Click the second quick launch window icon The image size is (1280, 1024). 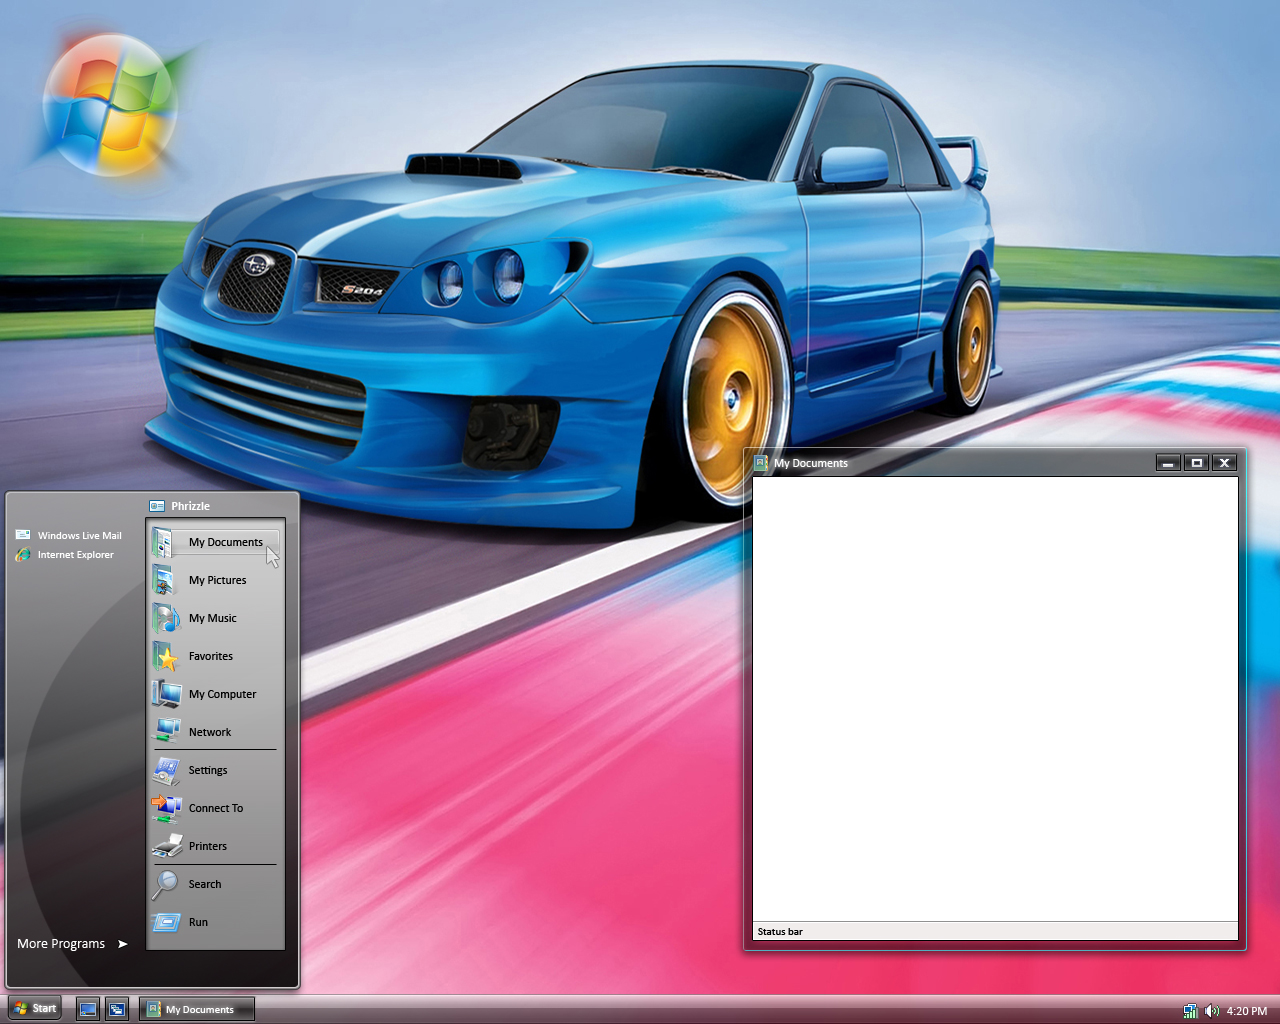[117, 1010]
